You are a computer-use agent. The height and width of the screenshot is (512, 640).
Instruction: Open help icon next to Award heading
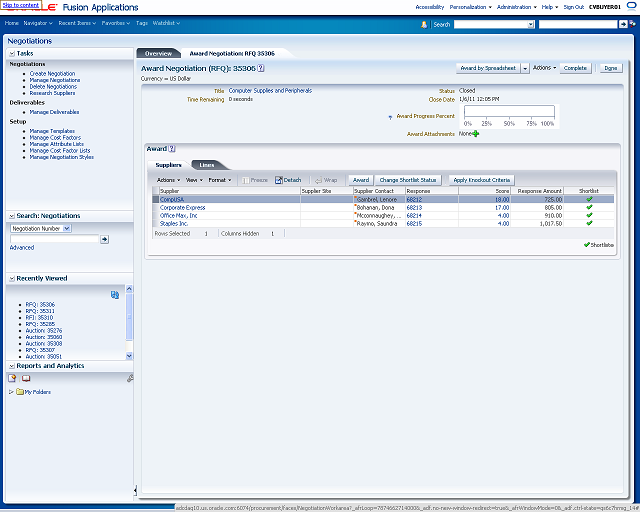(172, 149)
